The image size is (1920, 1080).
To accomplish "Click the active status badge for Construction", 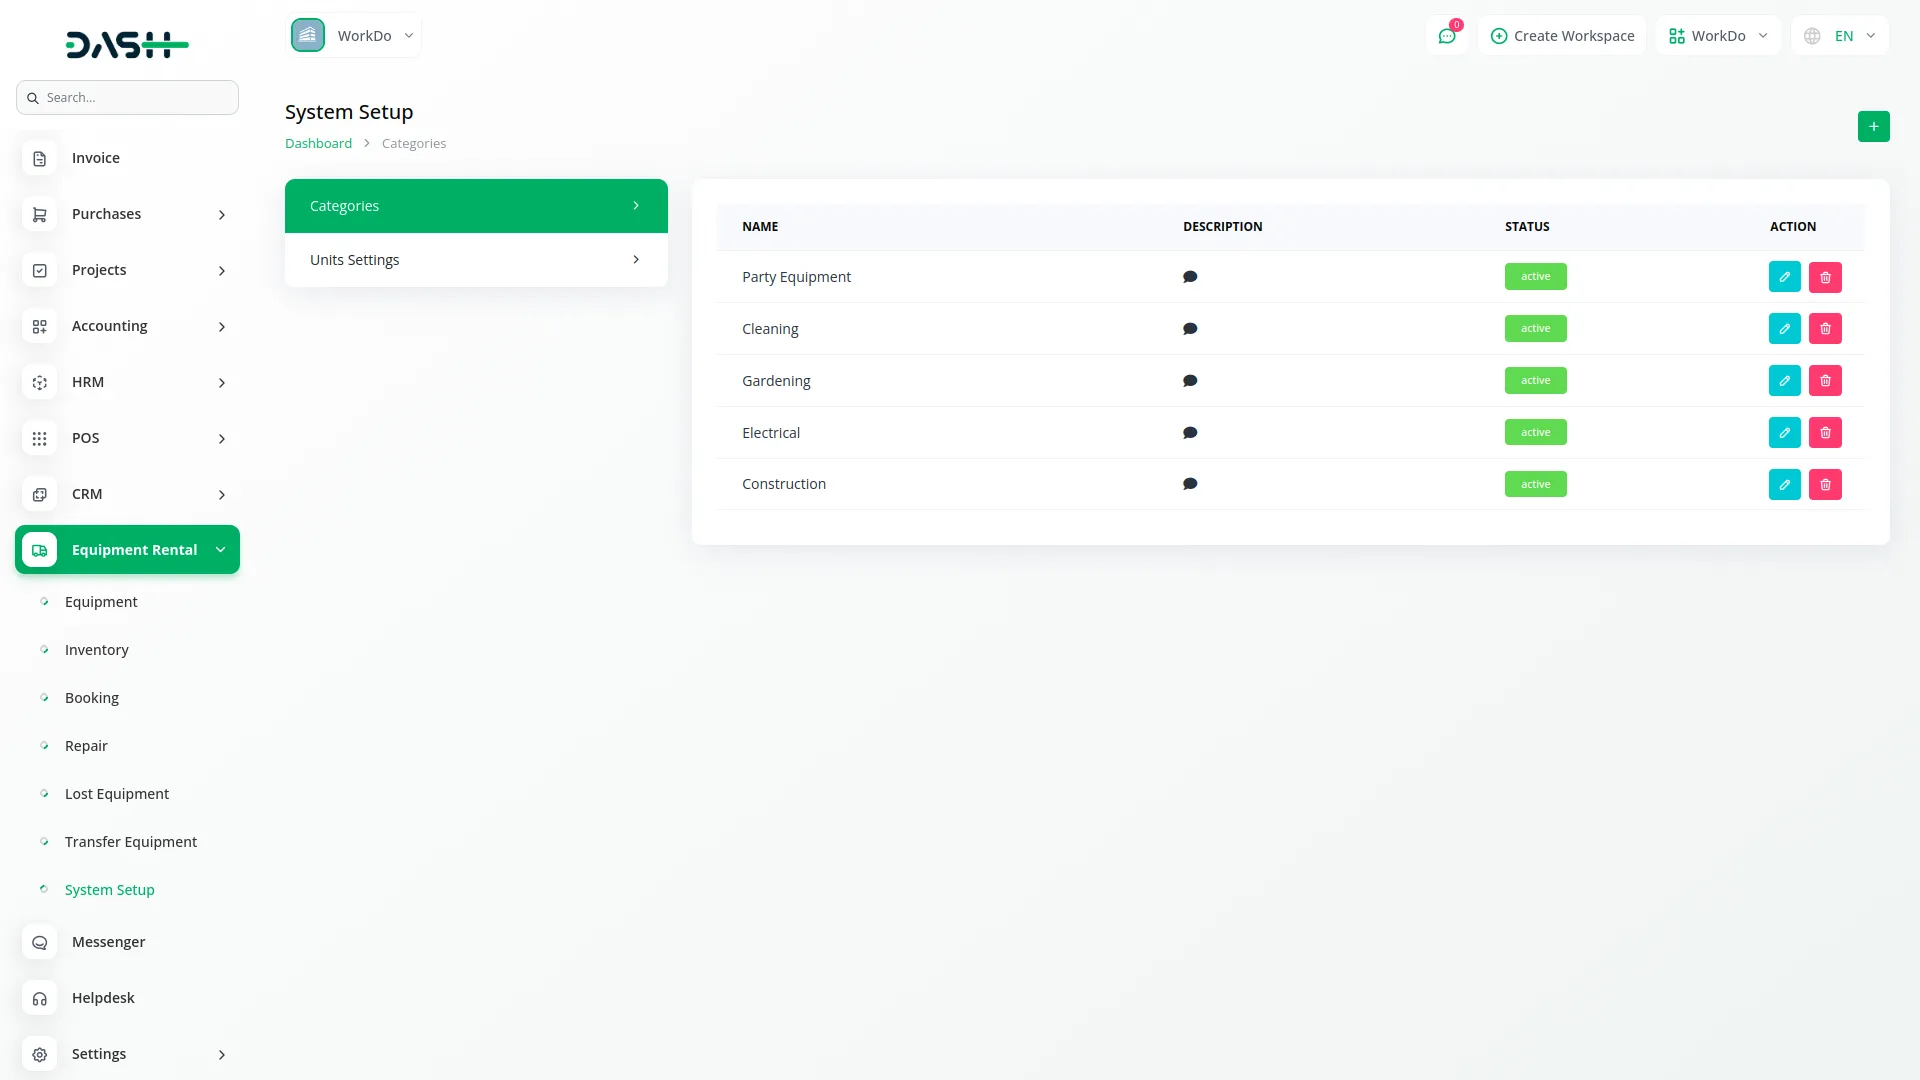I will click(x=1535, y=484).
